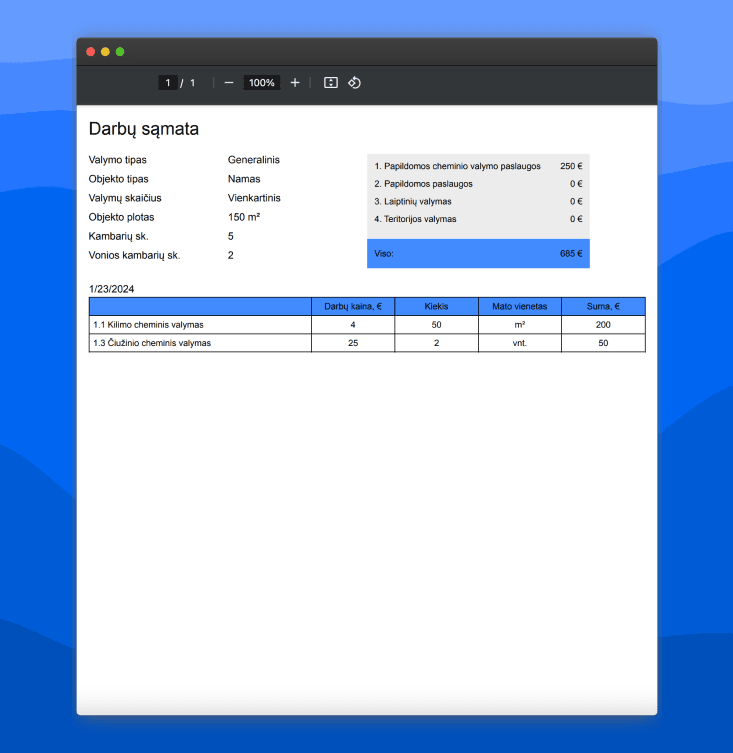Click the zoom in plus button
Image resolution: width=733 pixels, height=753 pixels.
[x=295, y=83]
